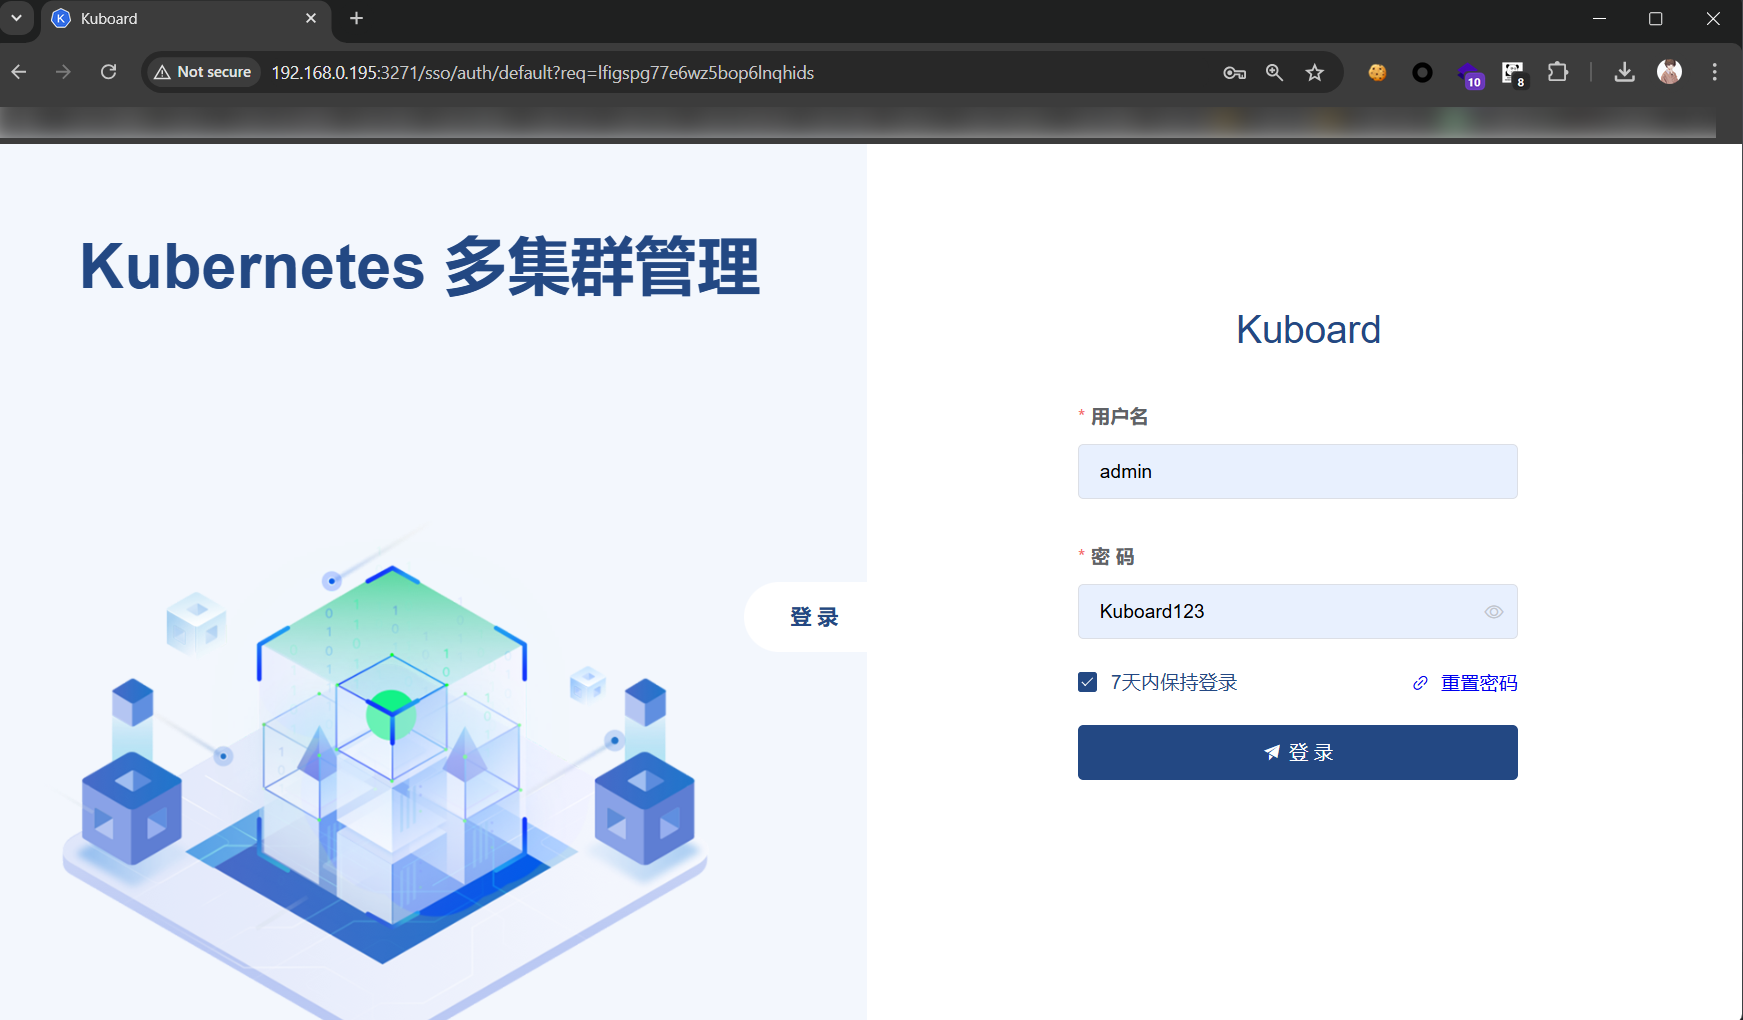Open a new browser tab
This screenshot has width=1743, height=1020.
pos(356,19)
